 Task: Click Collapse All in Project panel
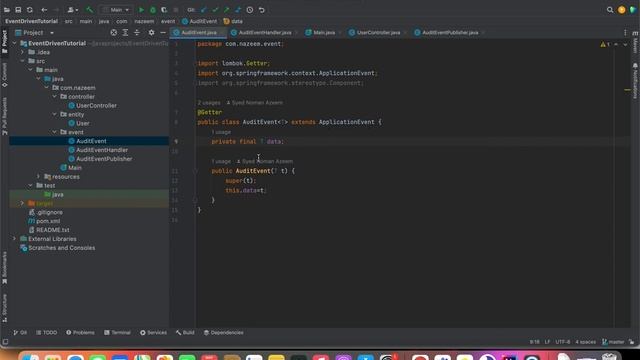click(x=137, y=33)
